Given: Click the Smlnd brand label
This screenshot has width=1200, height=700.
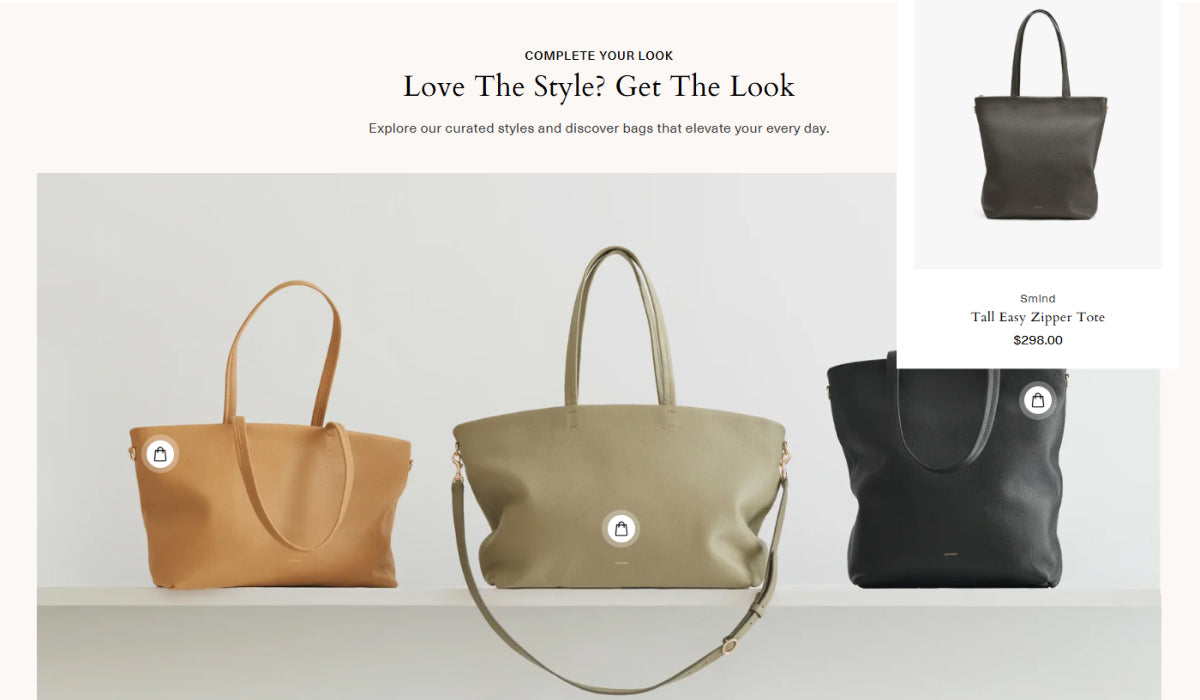Looking at the screenshot, I should click(1038, 298).
